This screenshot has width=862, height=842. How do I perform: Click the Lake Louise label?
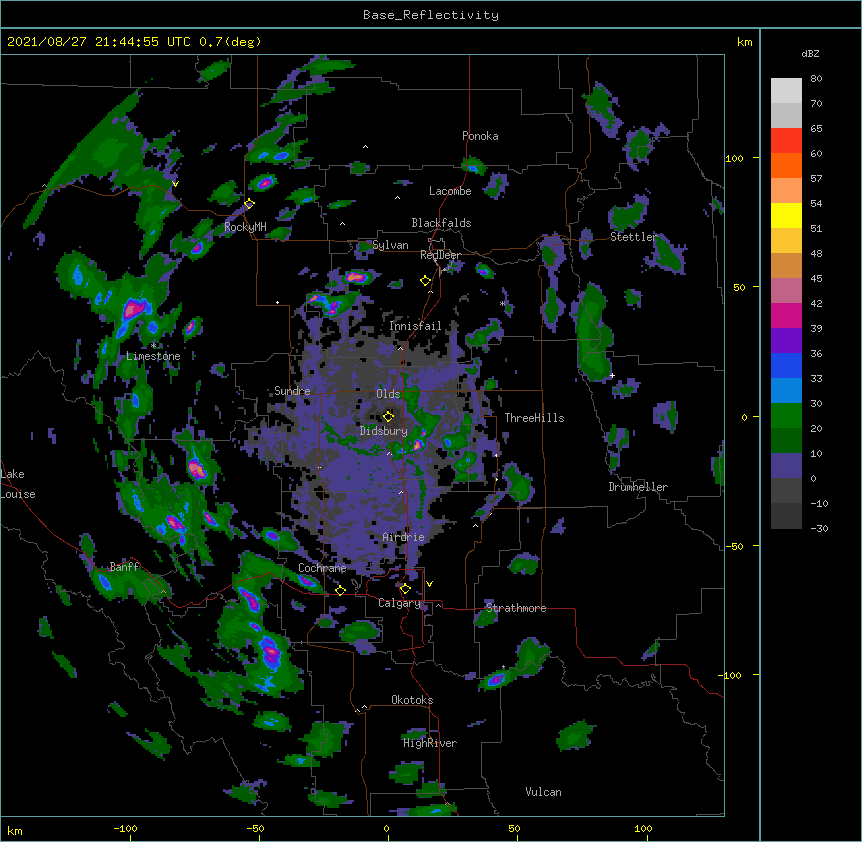click(18, 484)
